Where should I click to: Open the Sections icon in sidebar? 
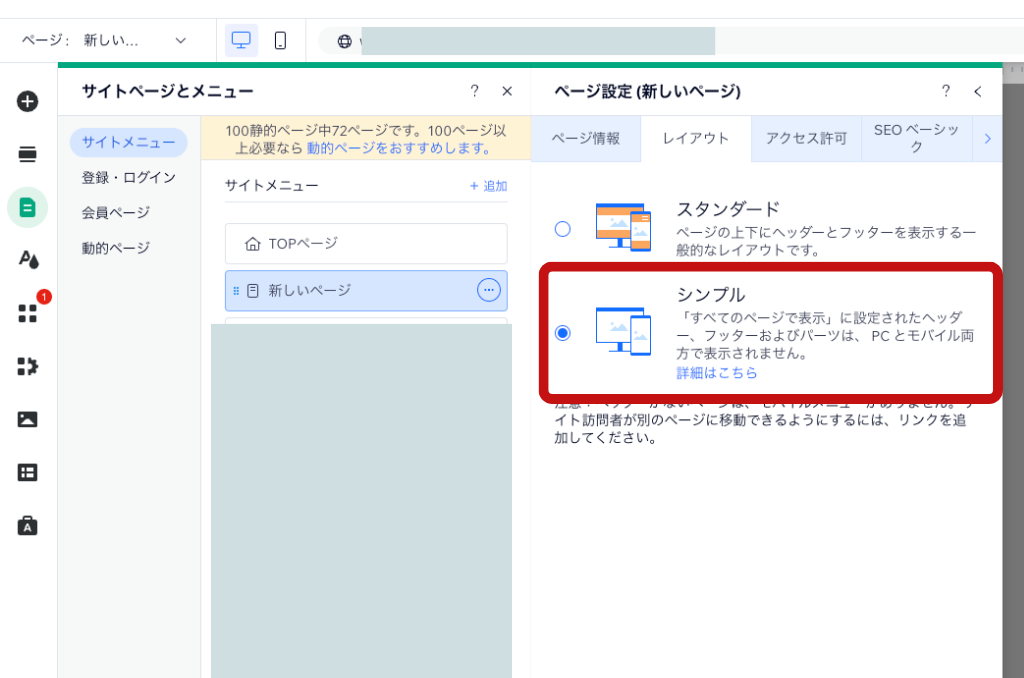pyautogui.click(x=28, y=154)
